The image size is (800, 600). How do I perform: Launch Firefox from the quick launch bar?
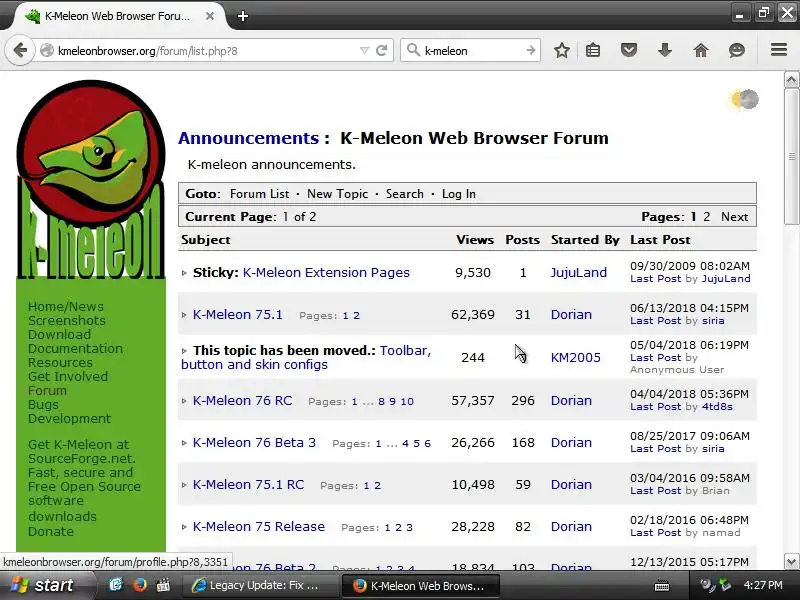[x=139, y=585]
